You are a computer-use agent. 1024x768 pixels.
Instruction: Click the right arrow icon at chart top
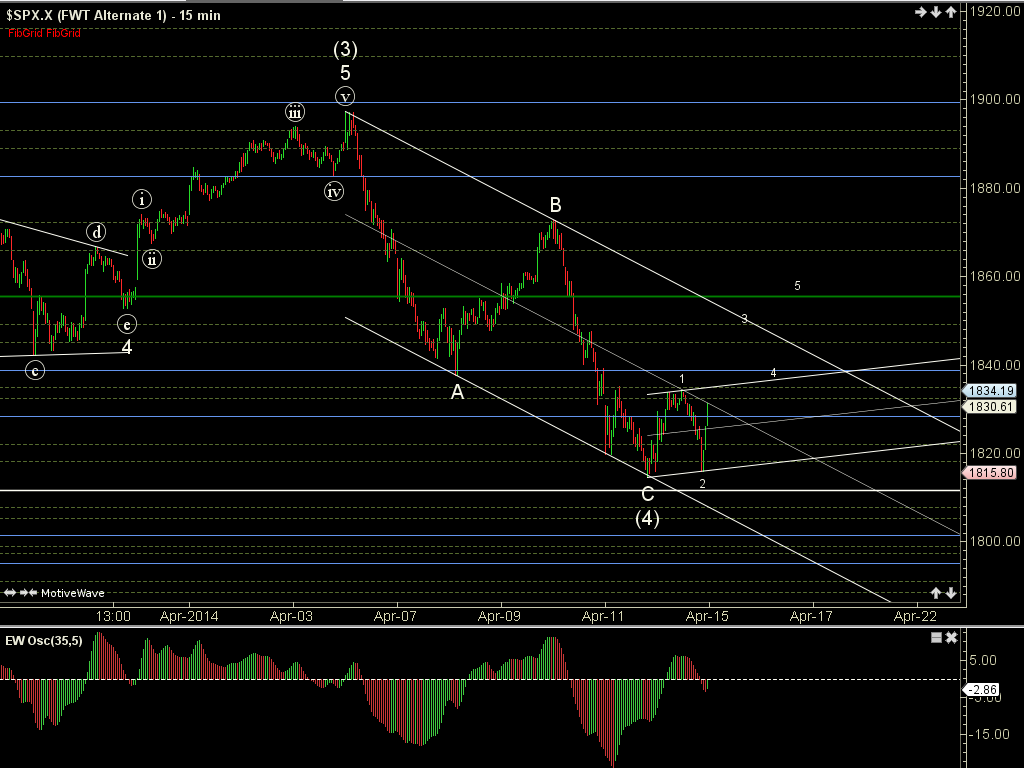[x=921, y=12]
